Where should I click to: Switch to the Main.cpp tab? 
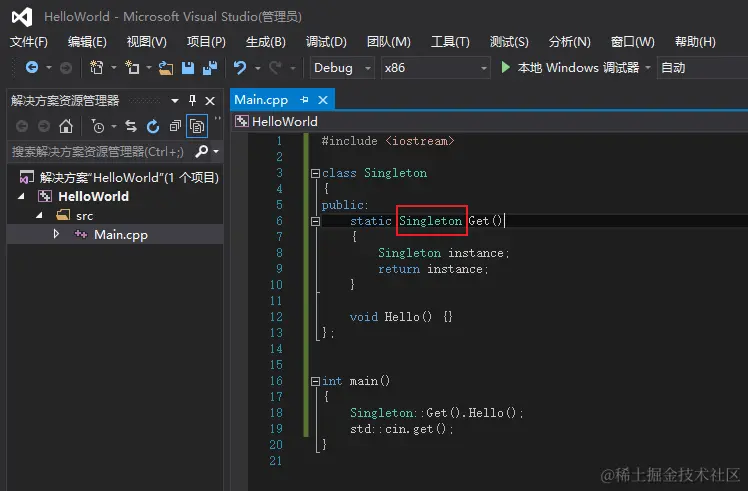(261, 100)
